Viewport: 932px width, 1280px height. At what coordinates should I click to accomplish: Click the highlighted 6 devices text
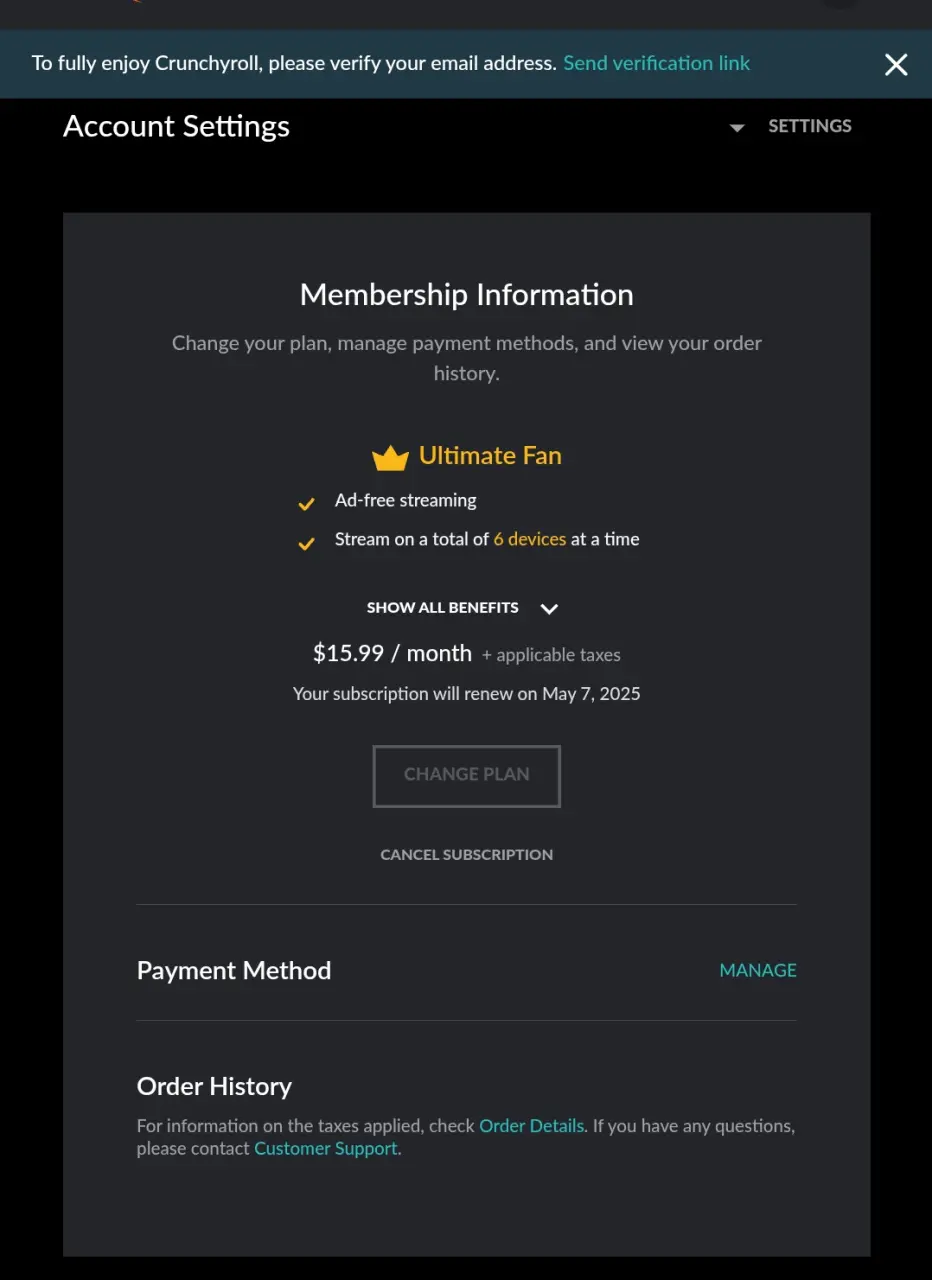(x=530, y=539)
